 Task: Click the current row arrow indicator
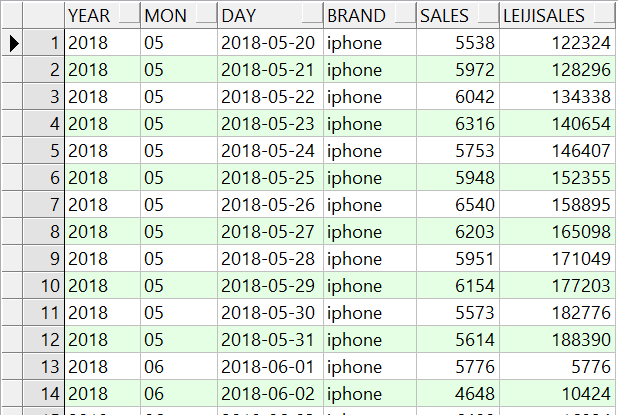coord(14,43)
